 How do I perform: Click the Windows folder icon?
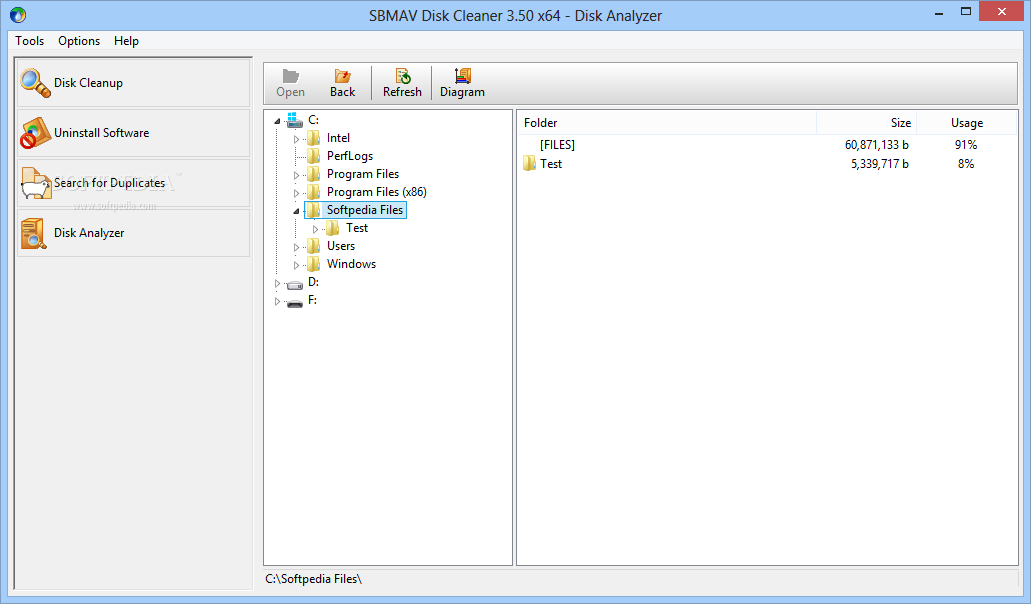(314, 264)
